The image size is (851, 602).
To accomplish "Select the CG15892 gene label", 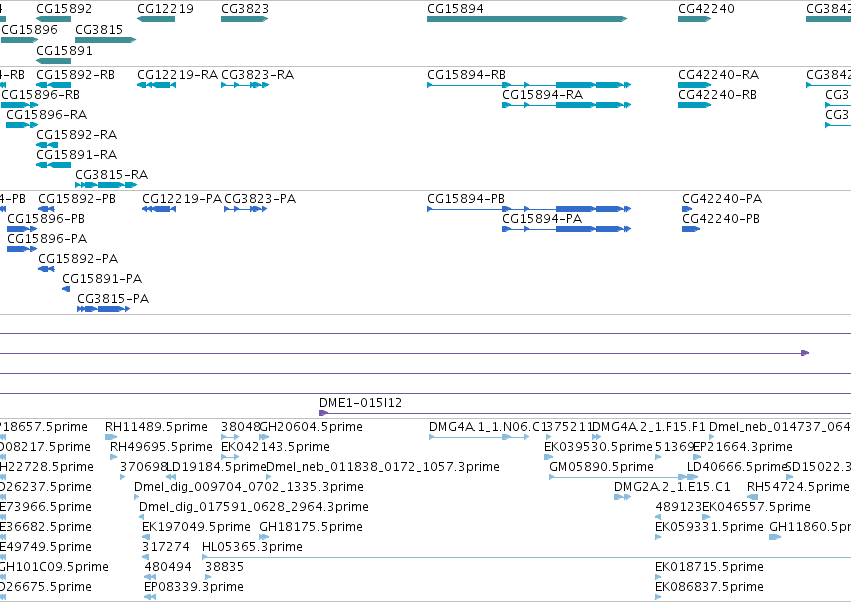I will coord(64,9).
